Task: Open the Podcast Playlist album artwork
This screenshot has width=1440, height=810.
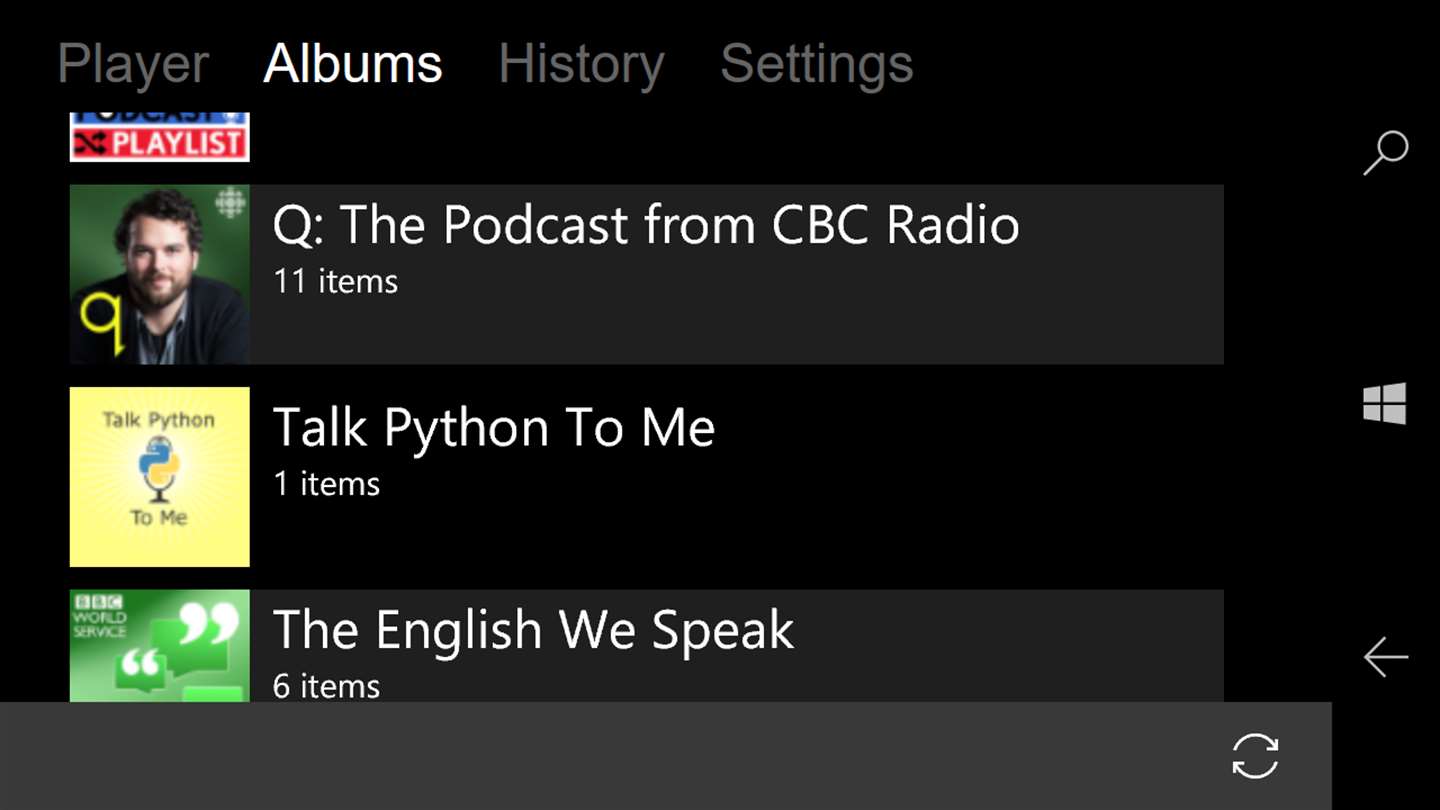Action: point(160,138)
